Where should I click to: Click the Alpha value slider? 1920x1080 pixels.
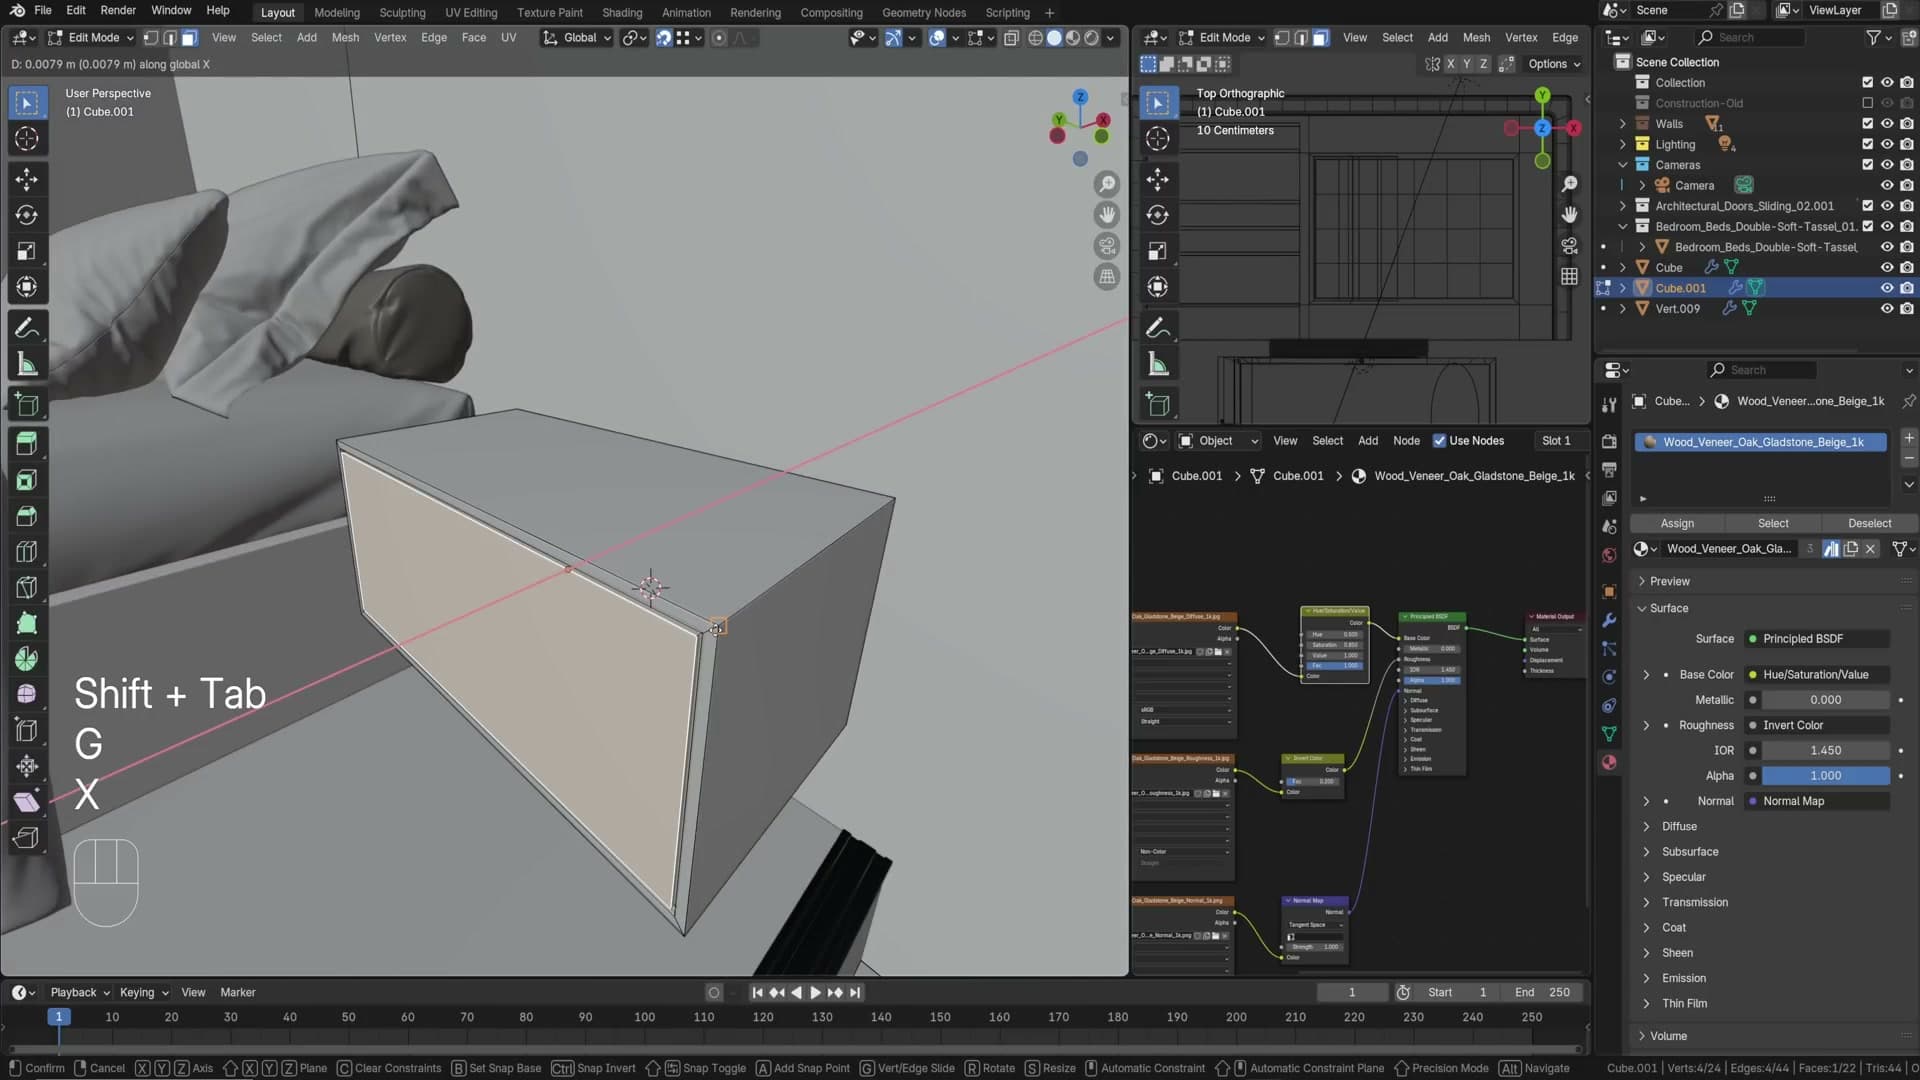coord(1825,776)
